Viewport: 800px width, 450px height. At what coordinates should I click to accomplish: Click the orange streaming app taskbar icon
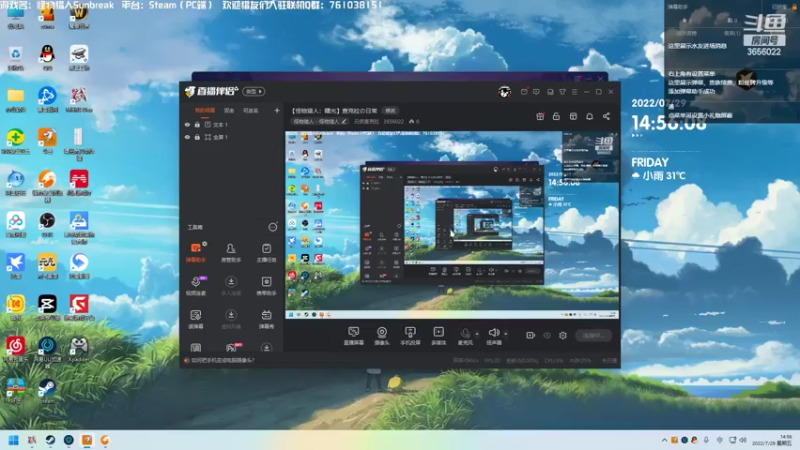[87, 440]
